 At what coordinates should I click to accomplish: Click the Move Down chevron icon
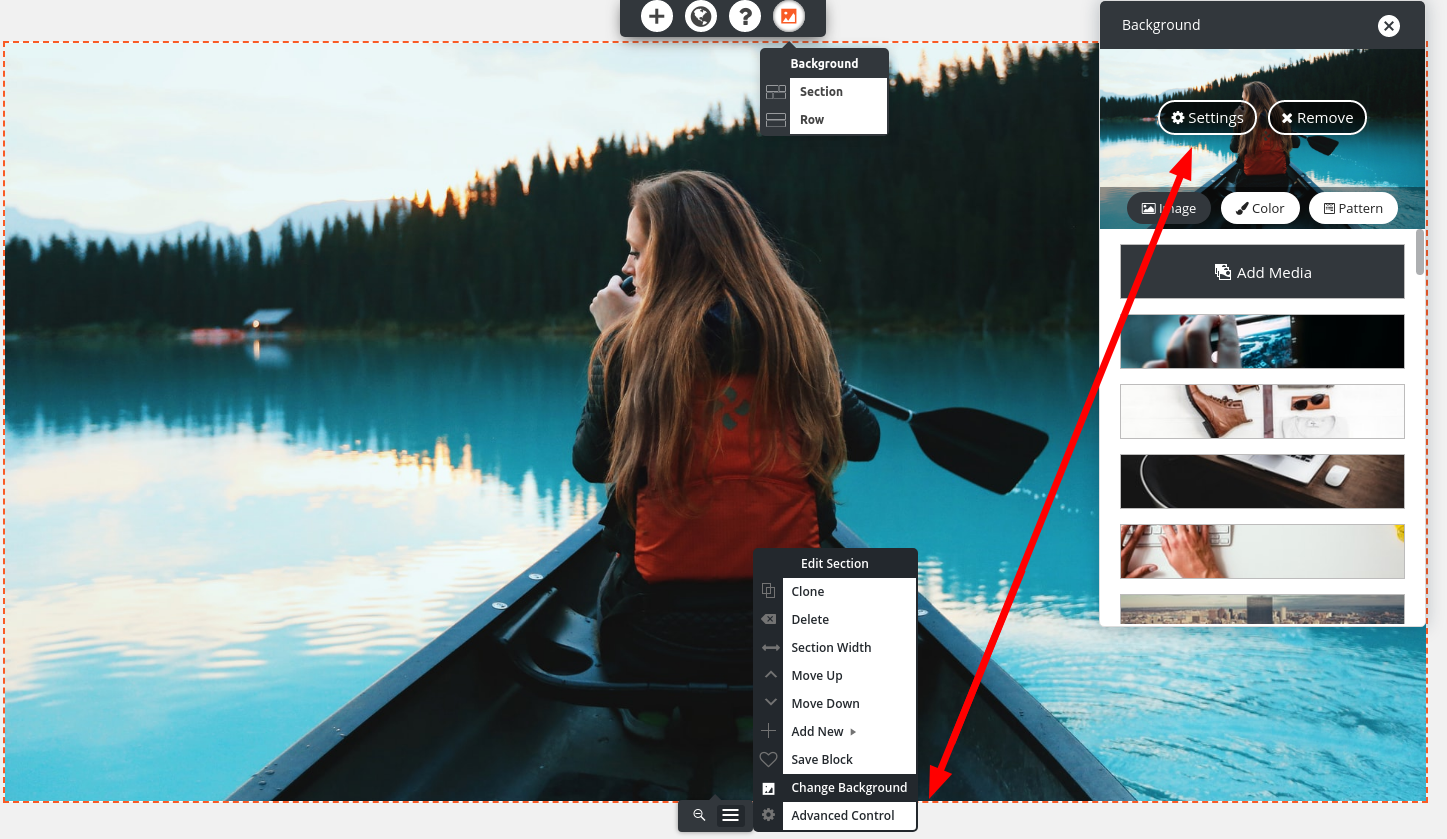770,703
